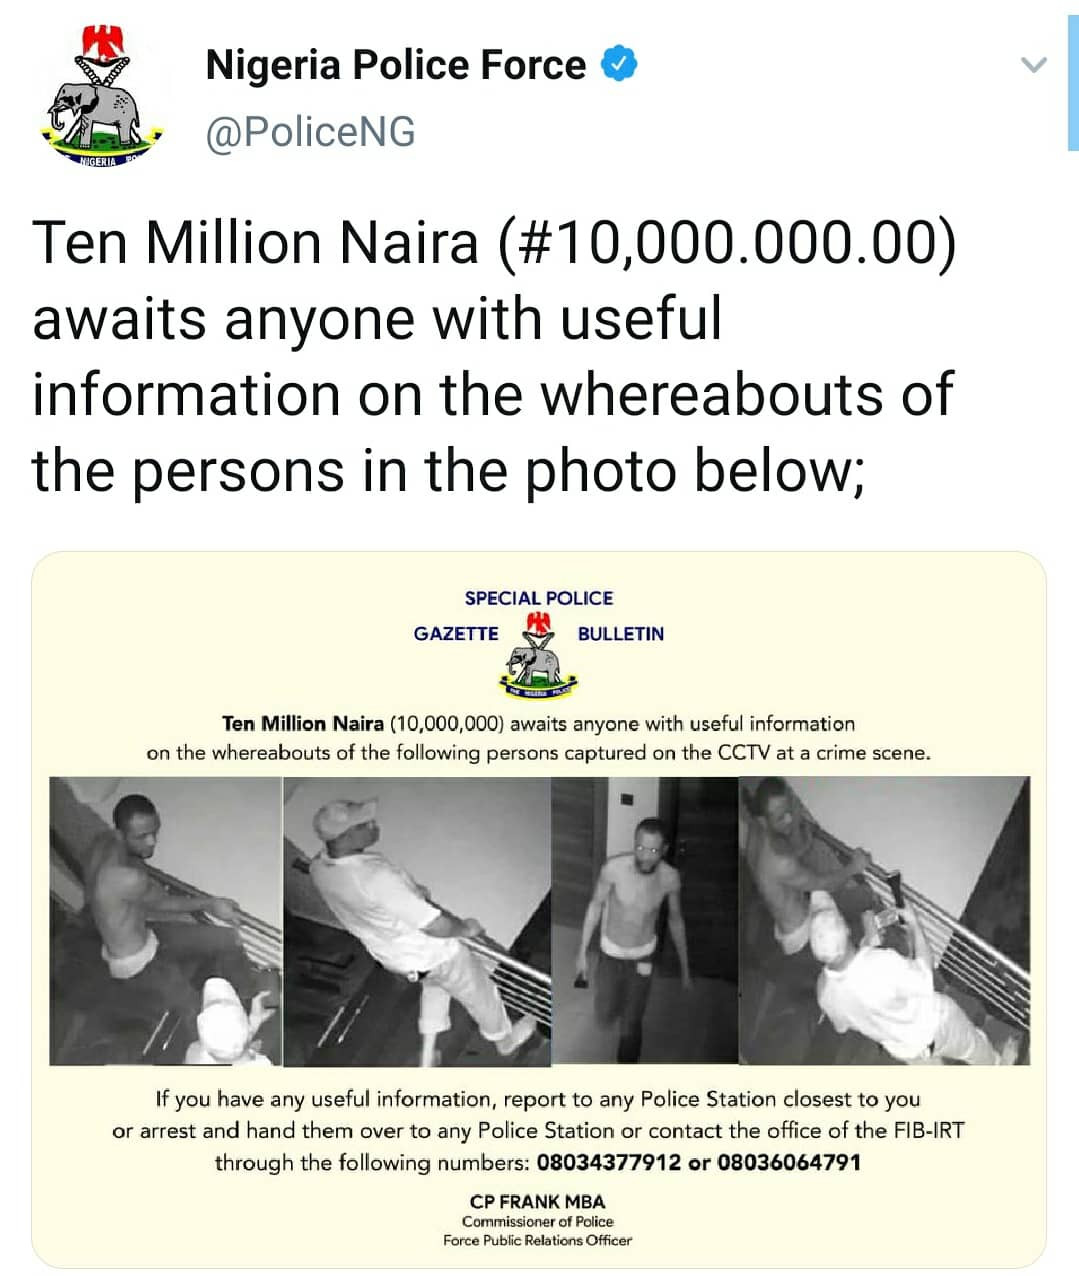
Task: Open the first CCTV photo of shirtless man
Action: tap(166, 920)
